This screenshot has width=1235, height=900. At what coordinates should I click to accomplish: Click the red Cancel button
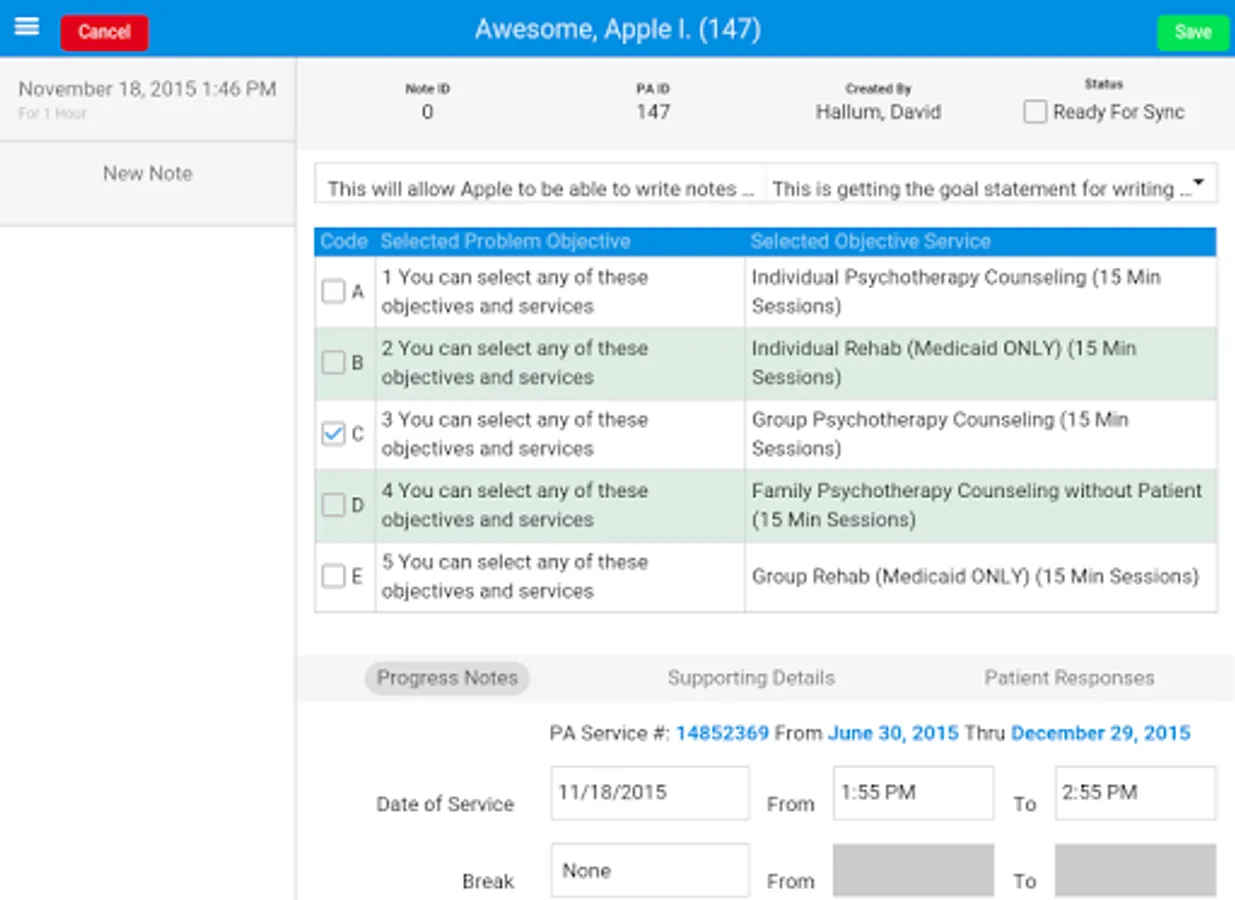coord(104,32)
